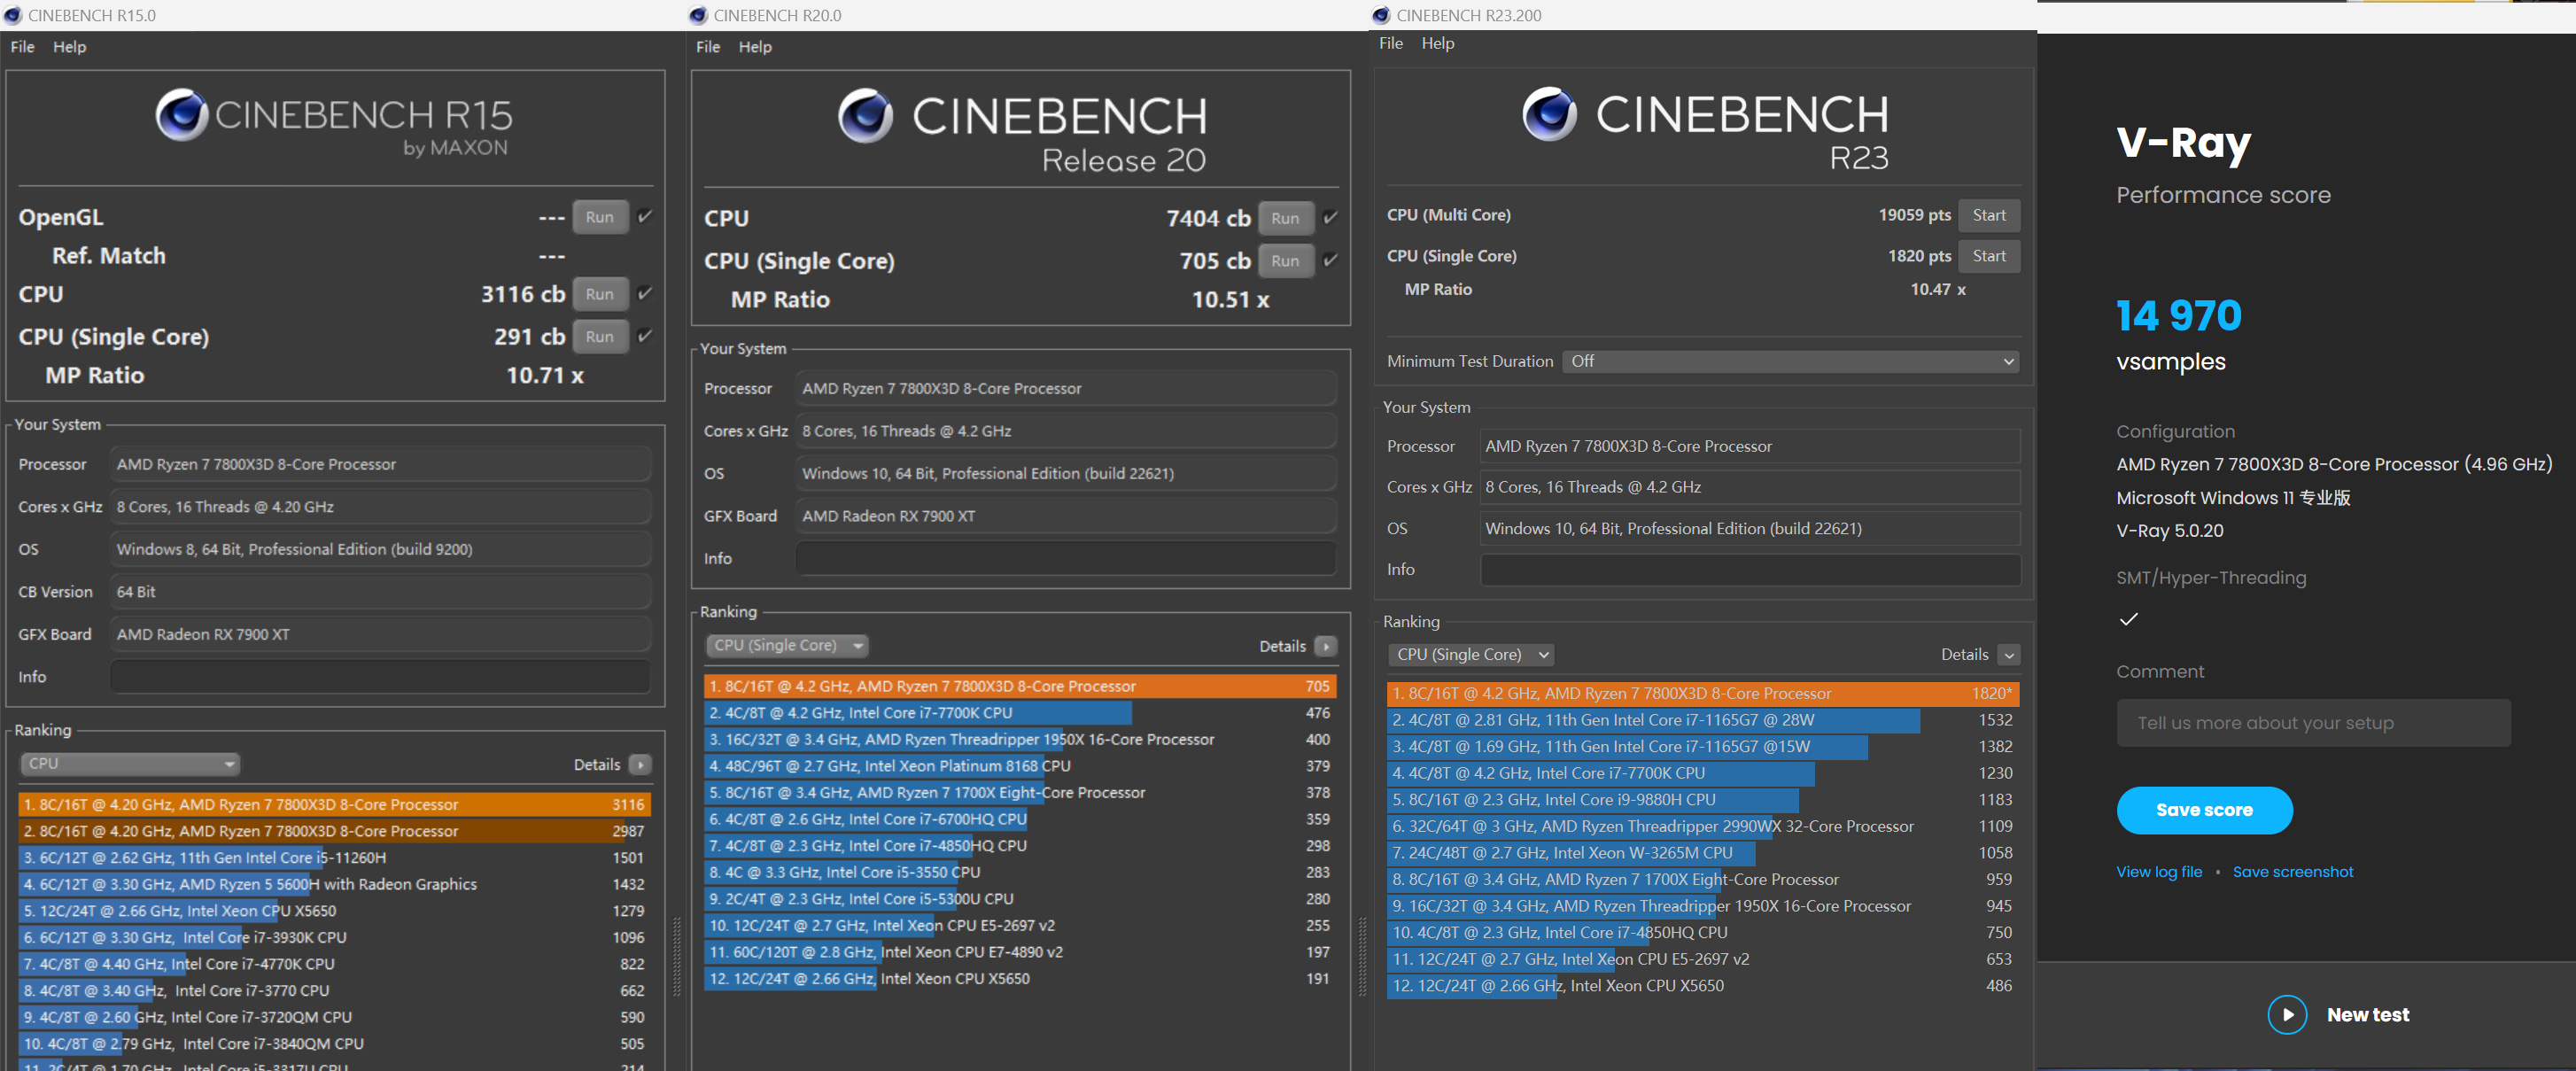This screenshot has width=2576, height=1071.
Task: Expand ranking Details arrow in R15
Action: [x=641, y=765]
